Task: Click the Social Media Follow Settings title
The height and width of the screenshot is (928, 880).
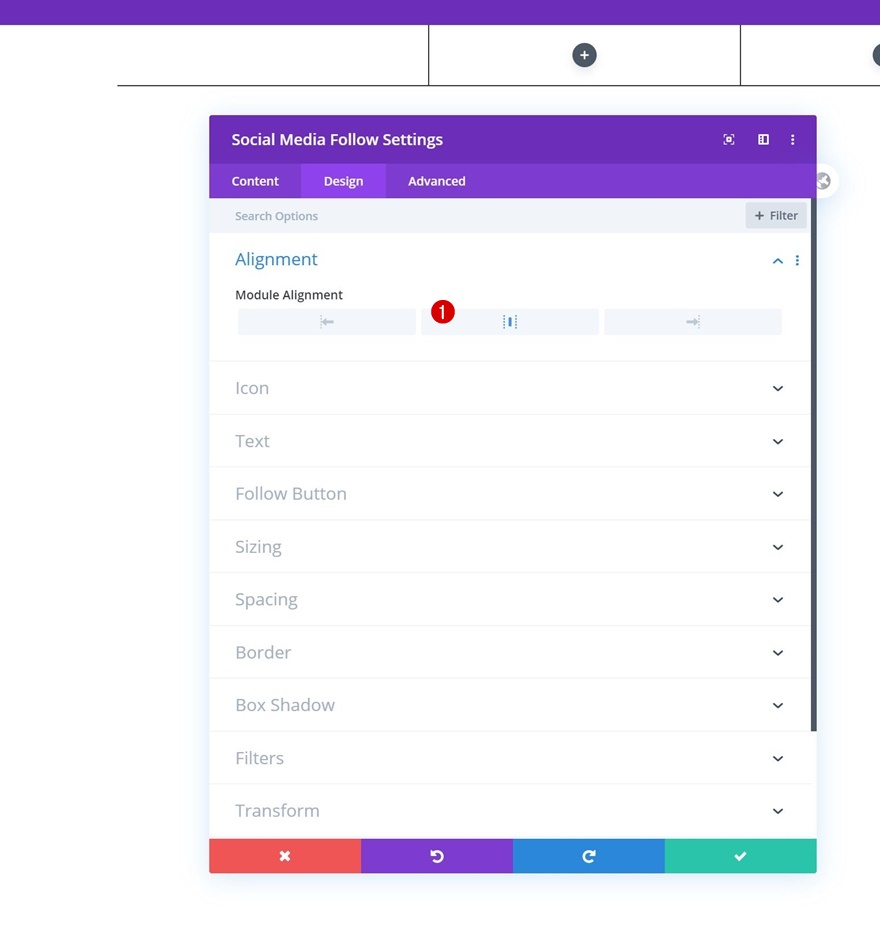Action: pos(337,140)
